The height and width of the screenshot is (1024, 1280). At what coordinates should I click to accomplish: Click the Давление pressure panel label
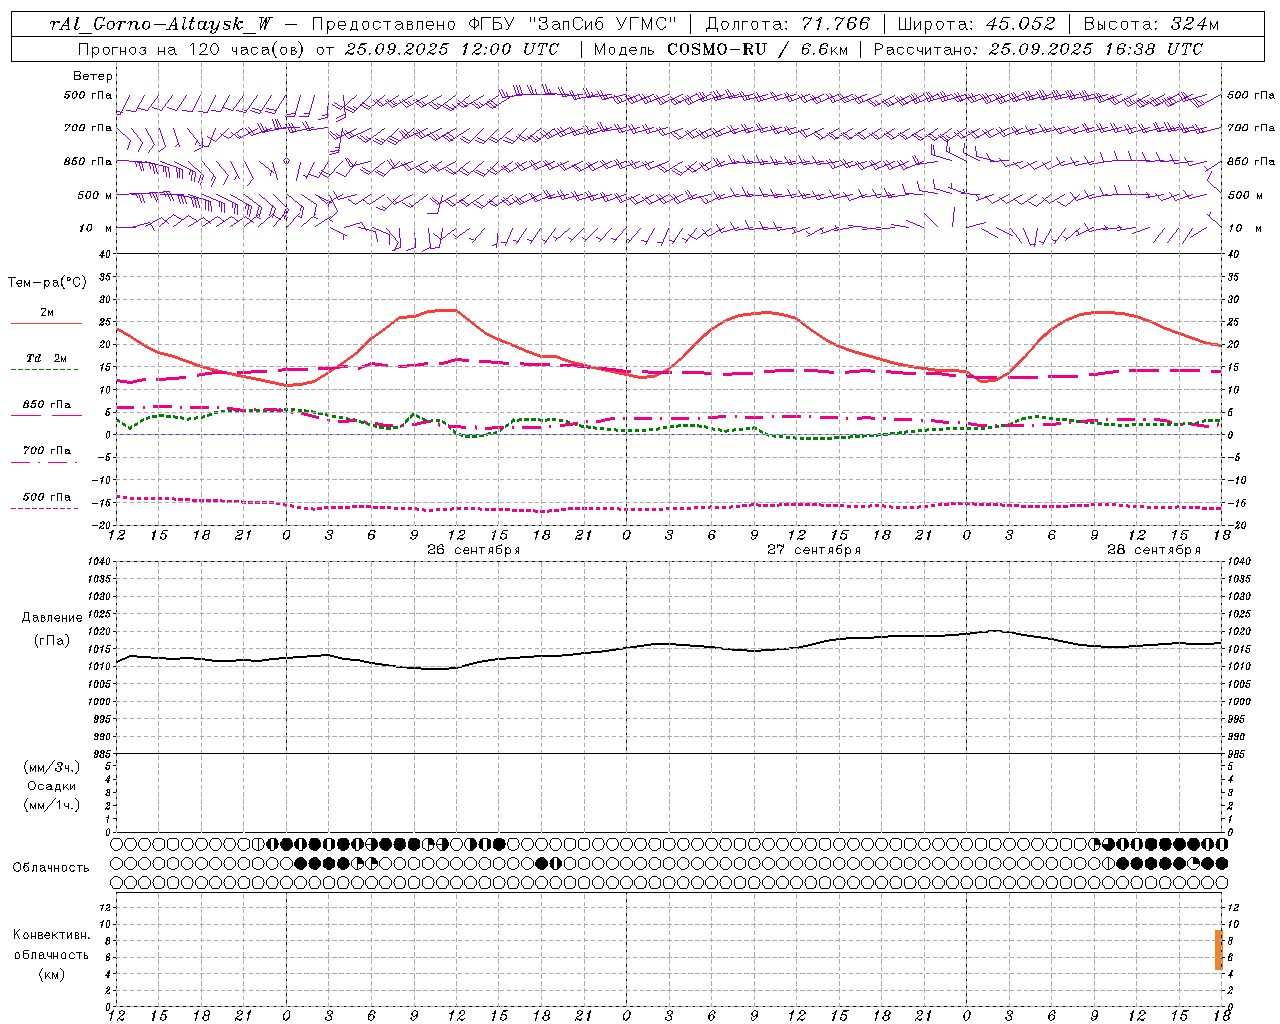click(52, 618)
